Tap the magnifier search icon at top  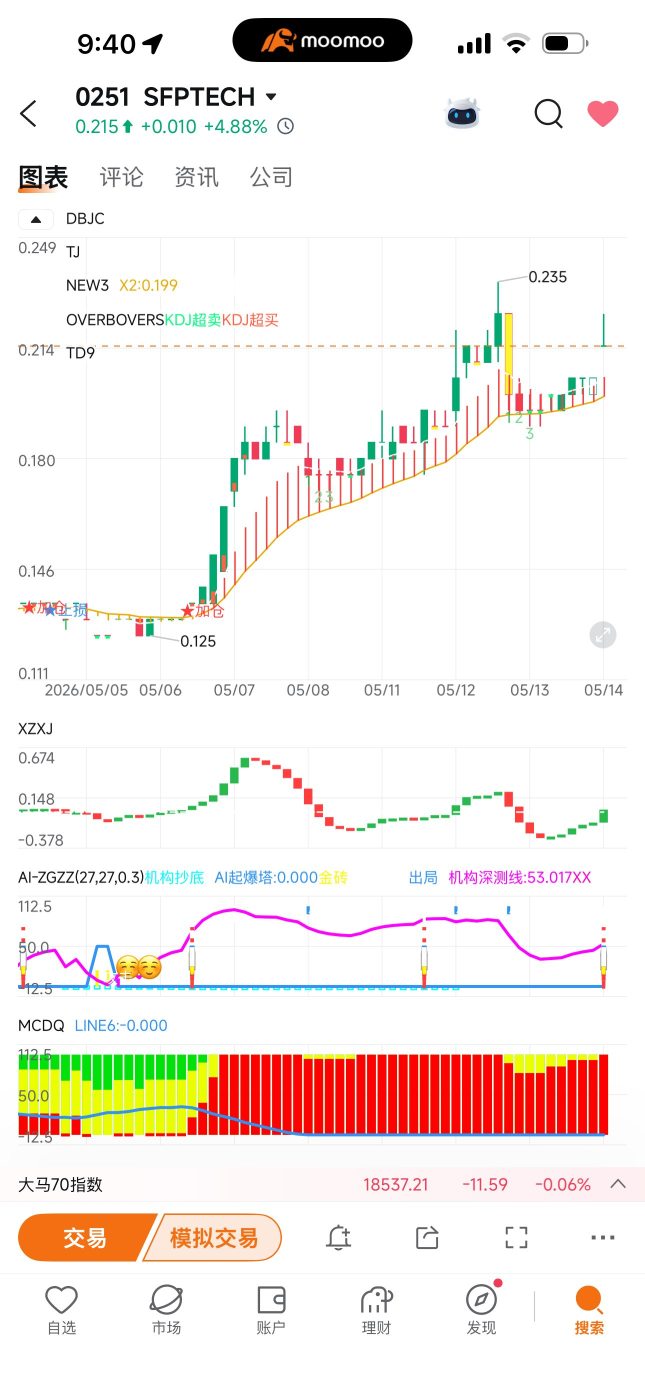(548, 114)
